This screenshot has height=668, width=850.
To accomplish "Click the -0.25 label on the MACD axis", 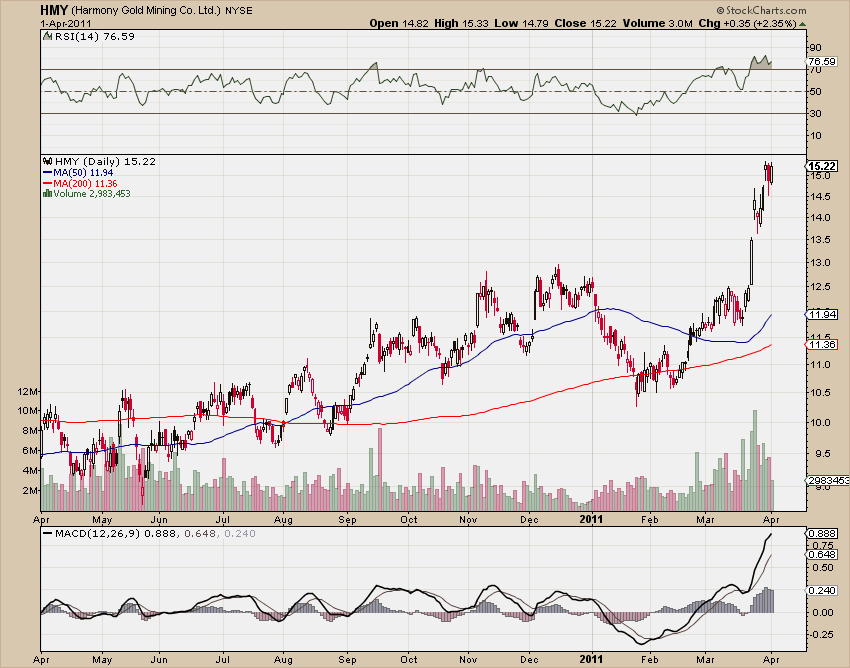I will coord(821,634).
